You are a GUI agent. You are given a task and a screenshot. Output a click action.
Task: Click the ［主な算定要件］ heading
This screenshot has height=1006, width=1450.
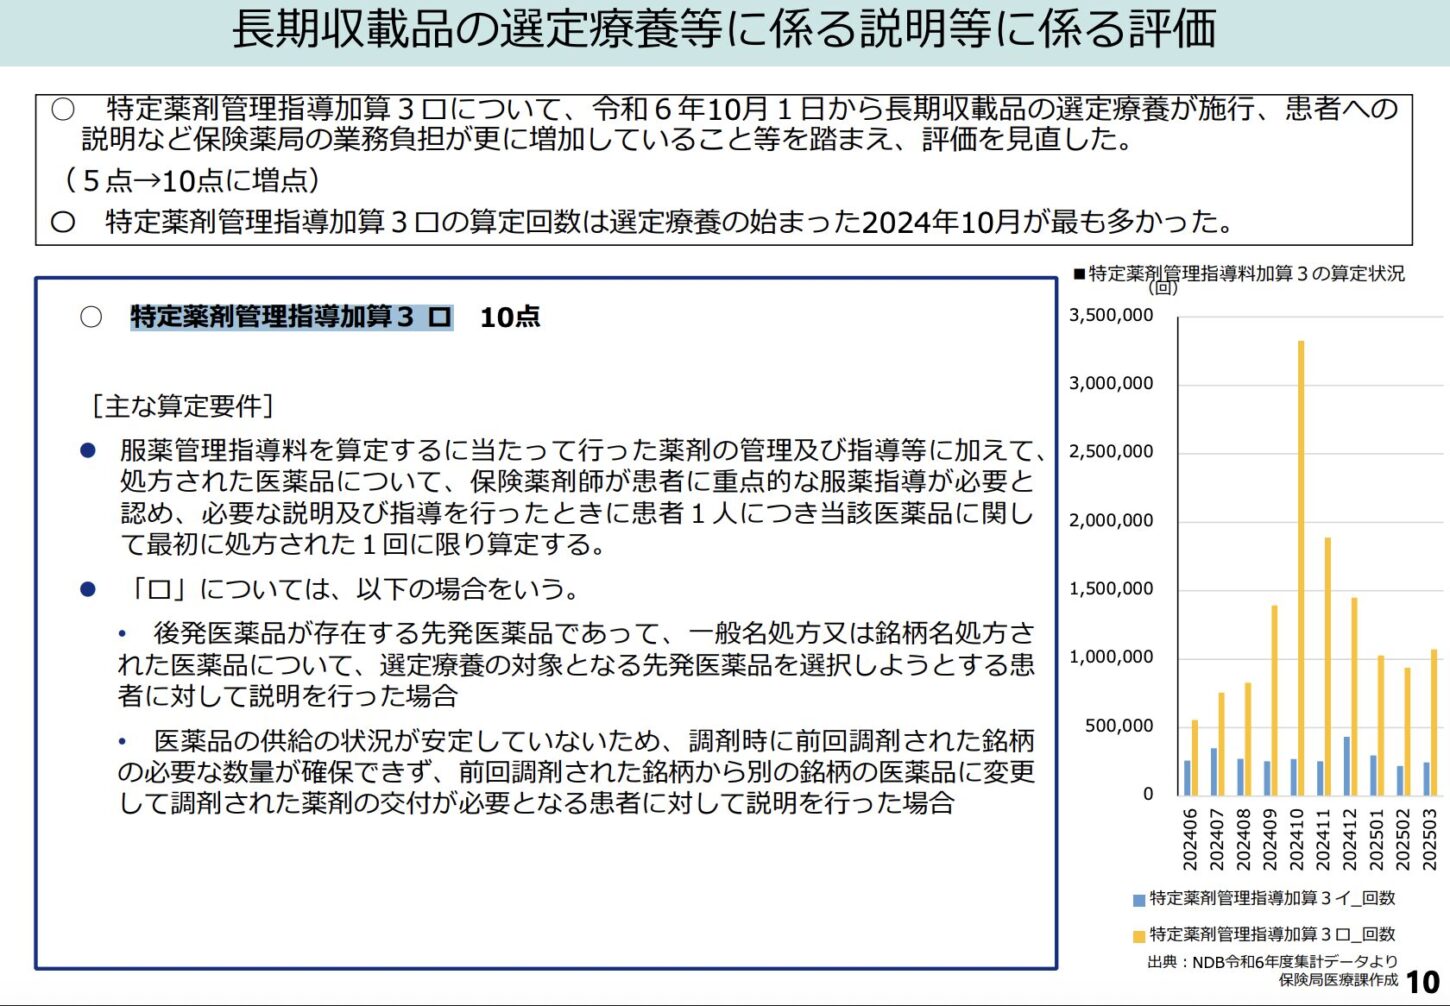pos(181,406)
